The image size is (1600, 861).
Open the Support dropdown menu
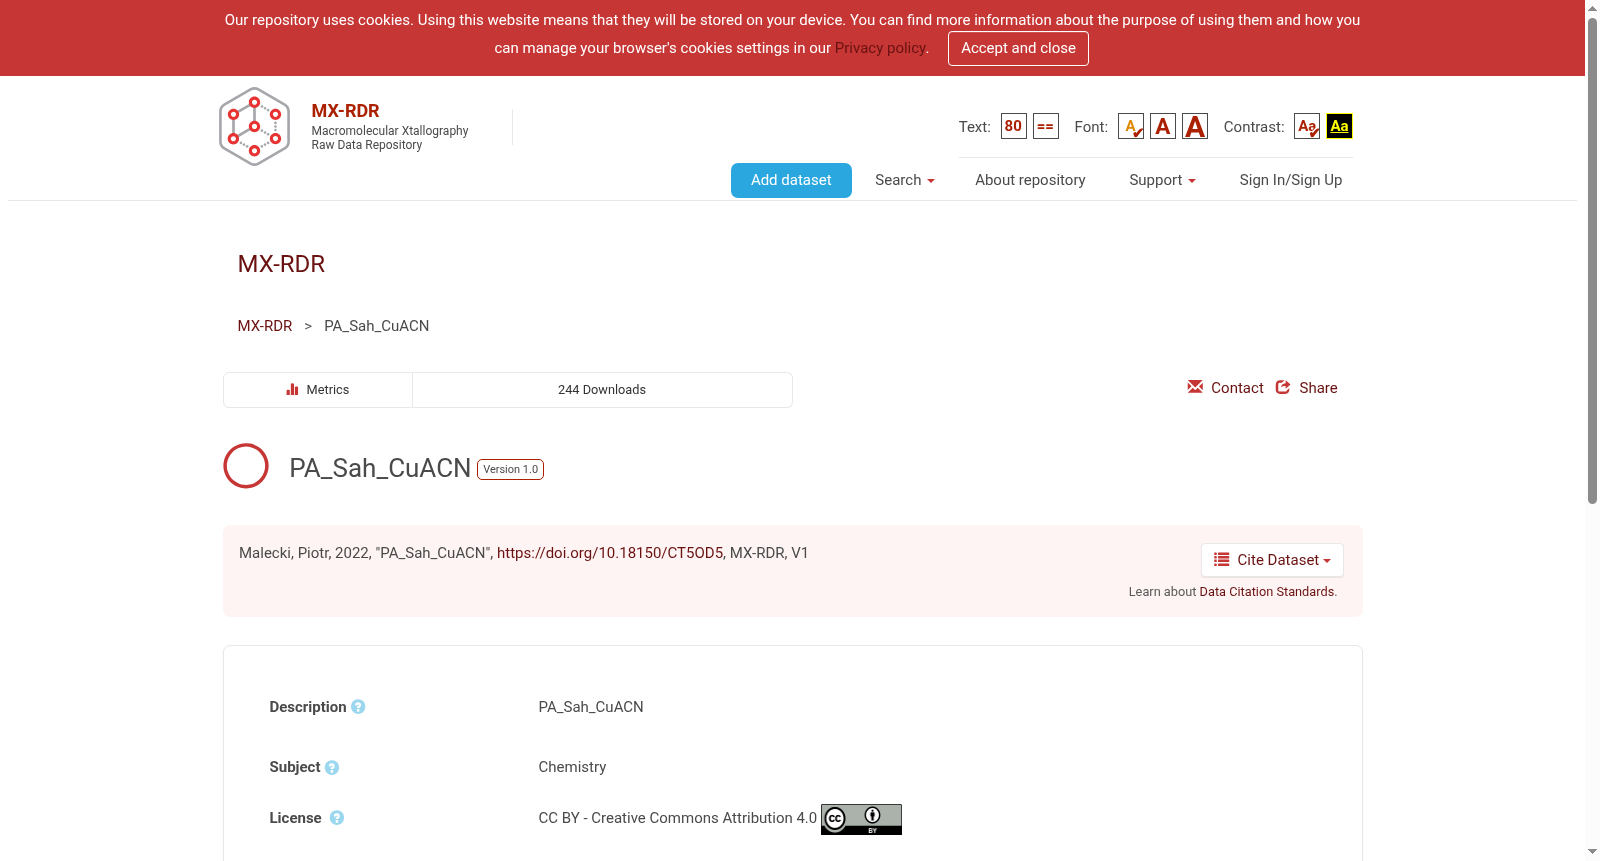tap(1162, 180)
